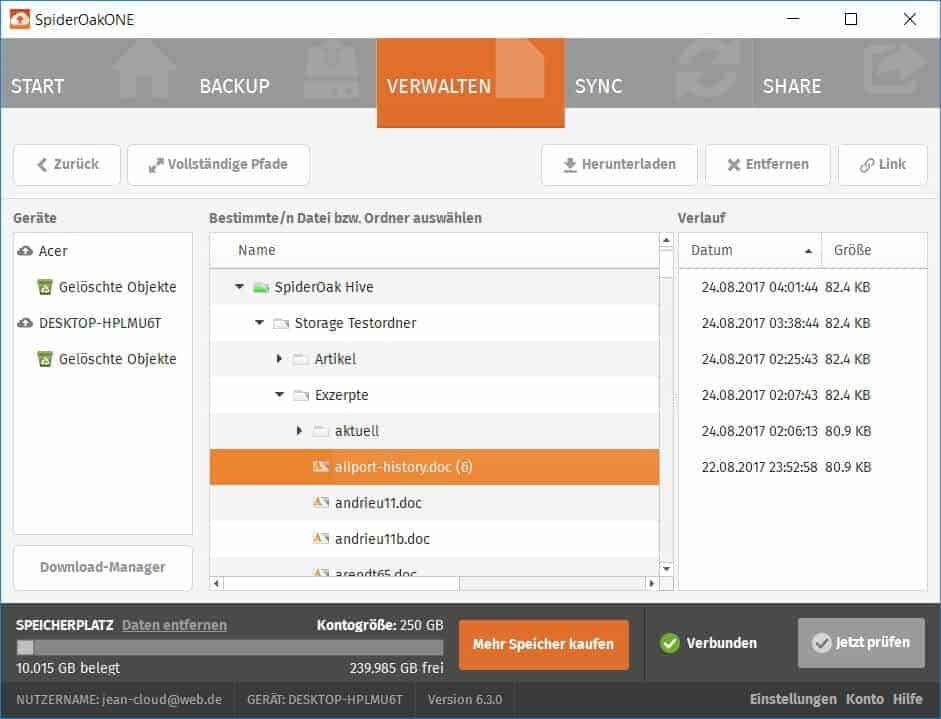This screenshot has height=719, width=941.
Task: Open Daten entfernen link
Action: 174,625
